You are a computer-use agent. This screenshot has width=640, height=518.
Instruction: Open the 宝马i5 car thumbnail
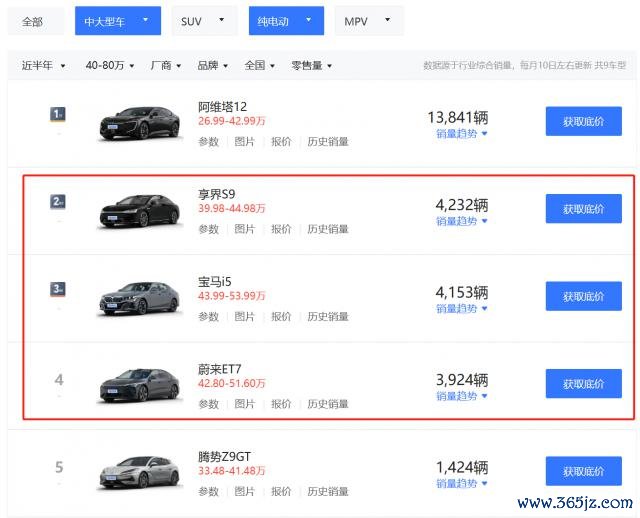(140, 299)
